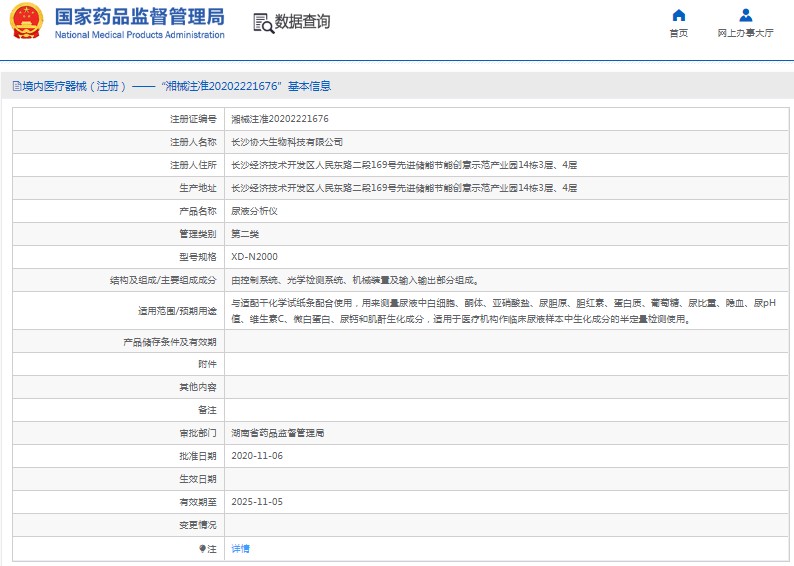This screenshot has height=566, width=794.
Task: Open the 网上办事大厅 user icon
Action: (745, 15)
